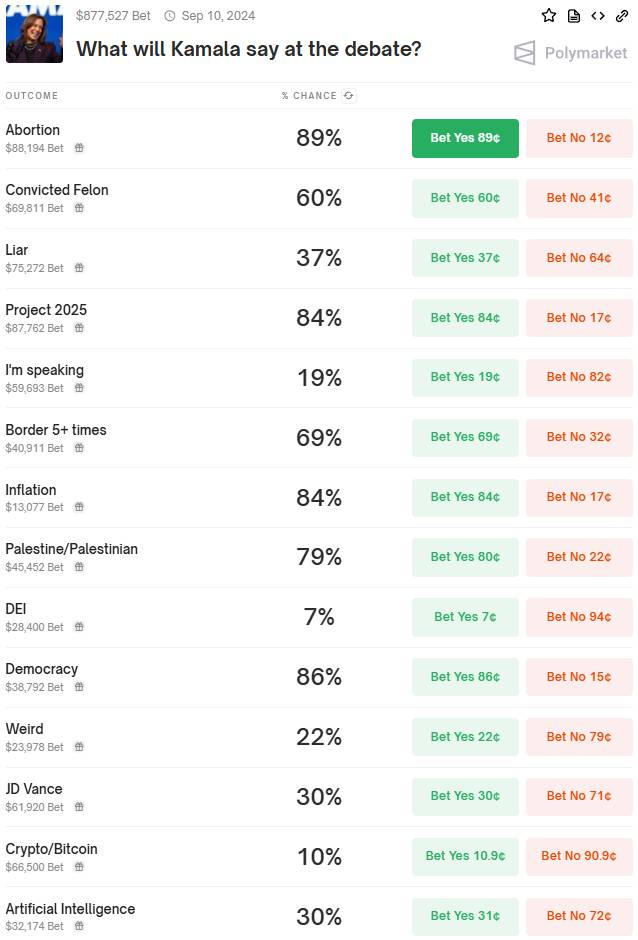The width and height of the screenshot is (638, 940).
Task: Select Bet No 41¢ for Convicted Felon
Action: point(579,198)
